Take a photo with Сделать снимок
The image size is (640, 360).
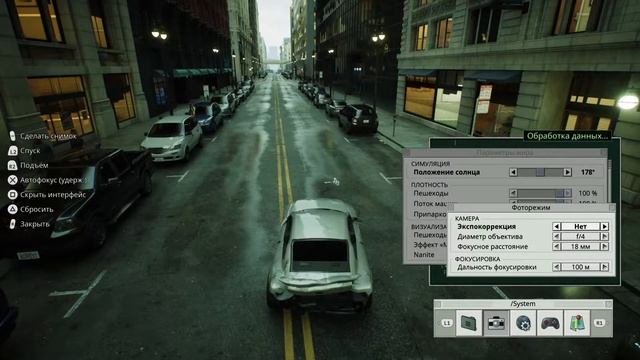point(48,136)
